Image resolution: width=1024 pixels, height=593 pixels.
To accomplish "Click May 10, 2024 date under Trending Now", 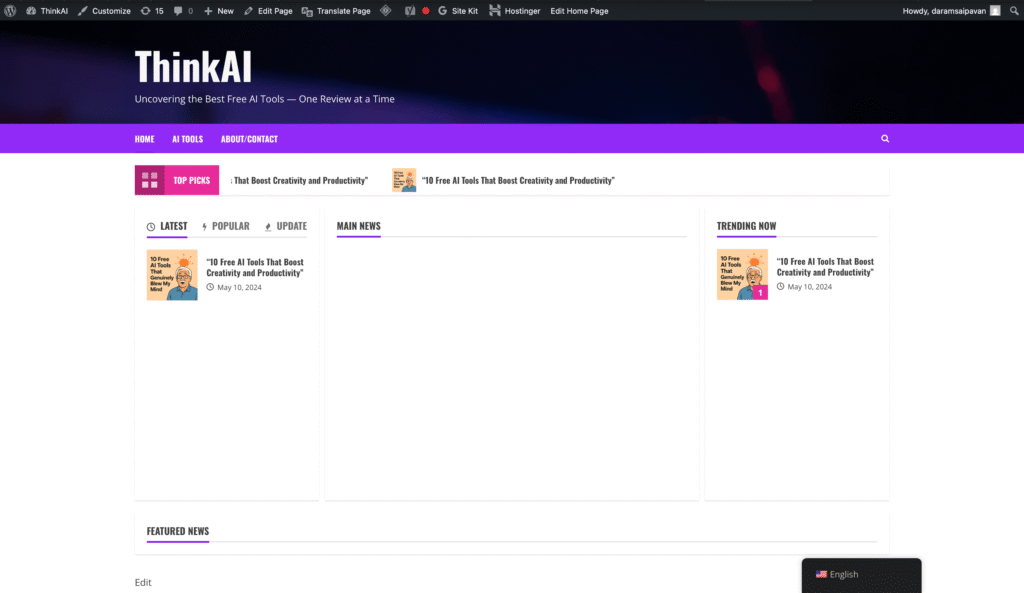I will pyautogui.click(x=809, y=287).
